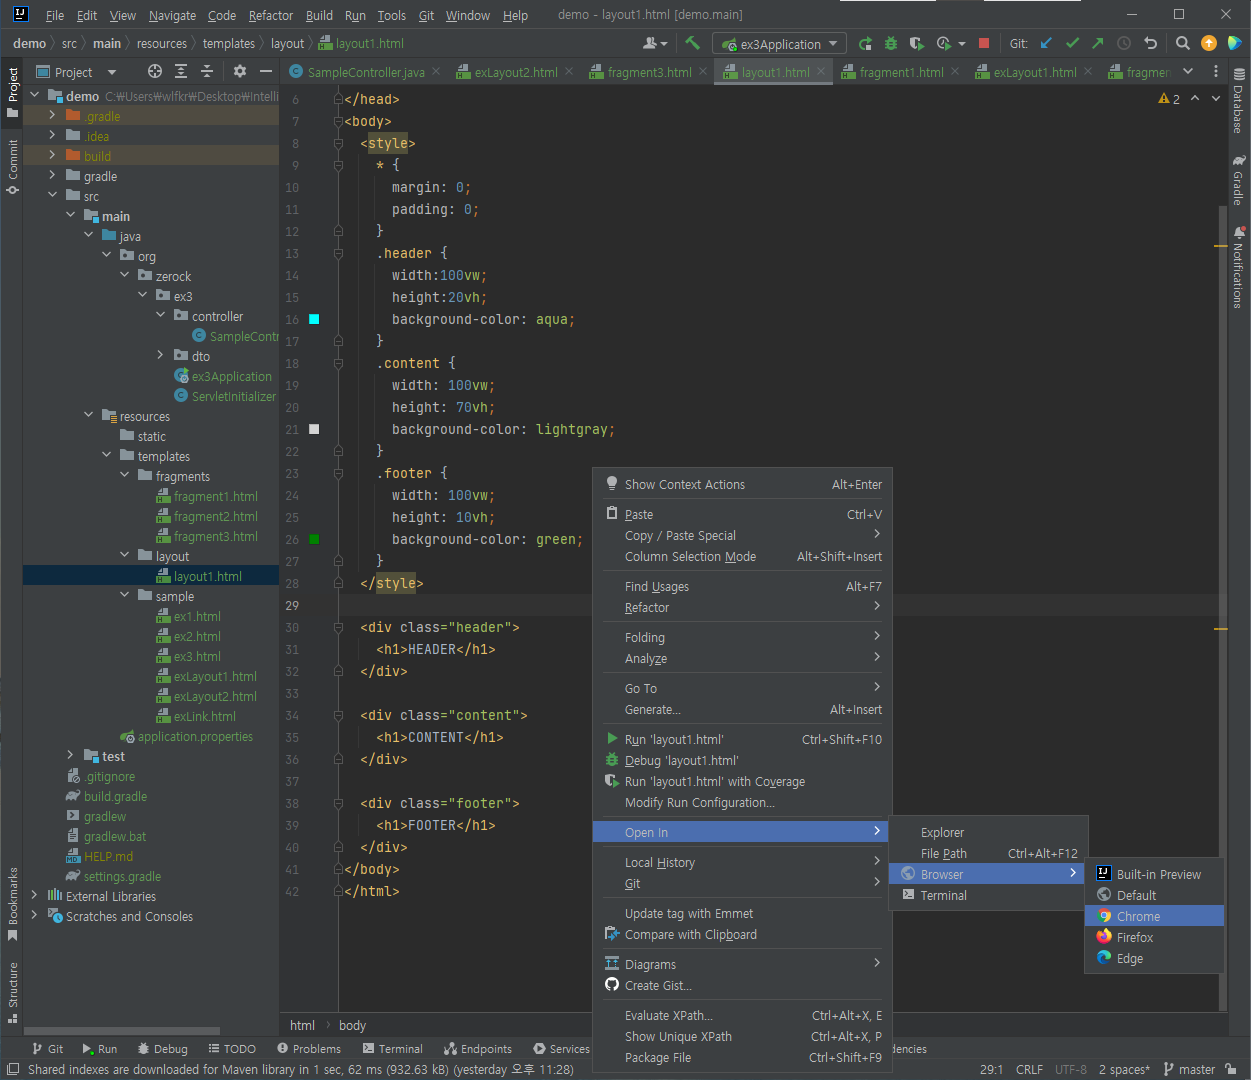Screen dimensions: 1251x1080
Task: Show hidden editor tabs dropdown
Action: pos(1188,71)
